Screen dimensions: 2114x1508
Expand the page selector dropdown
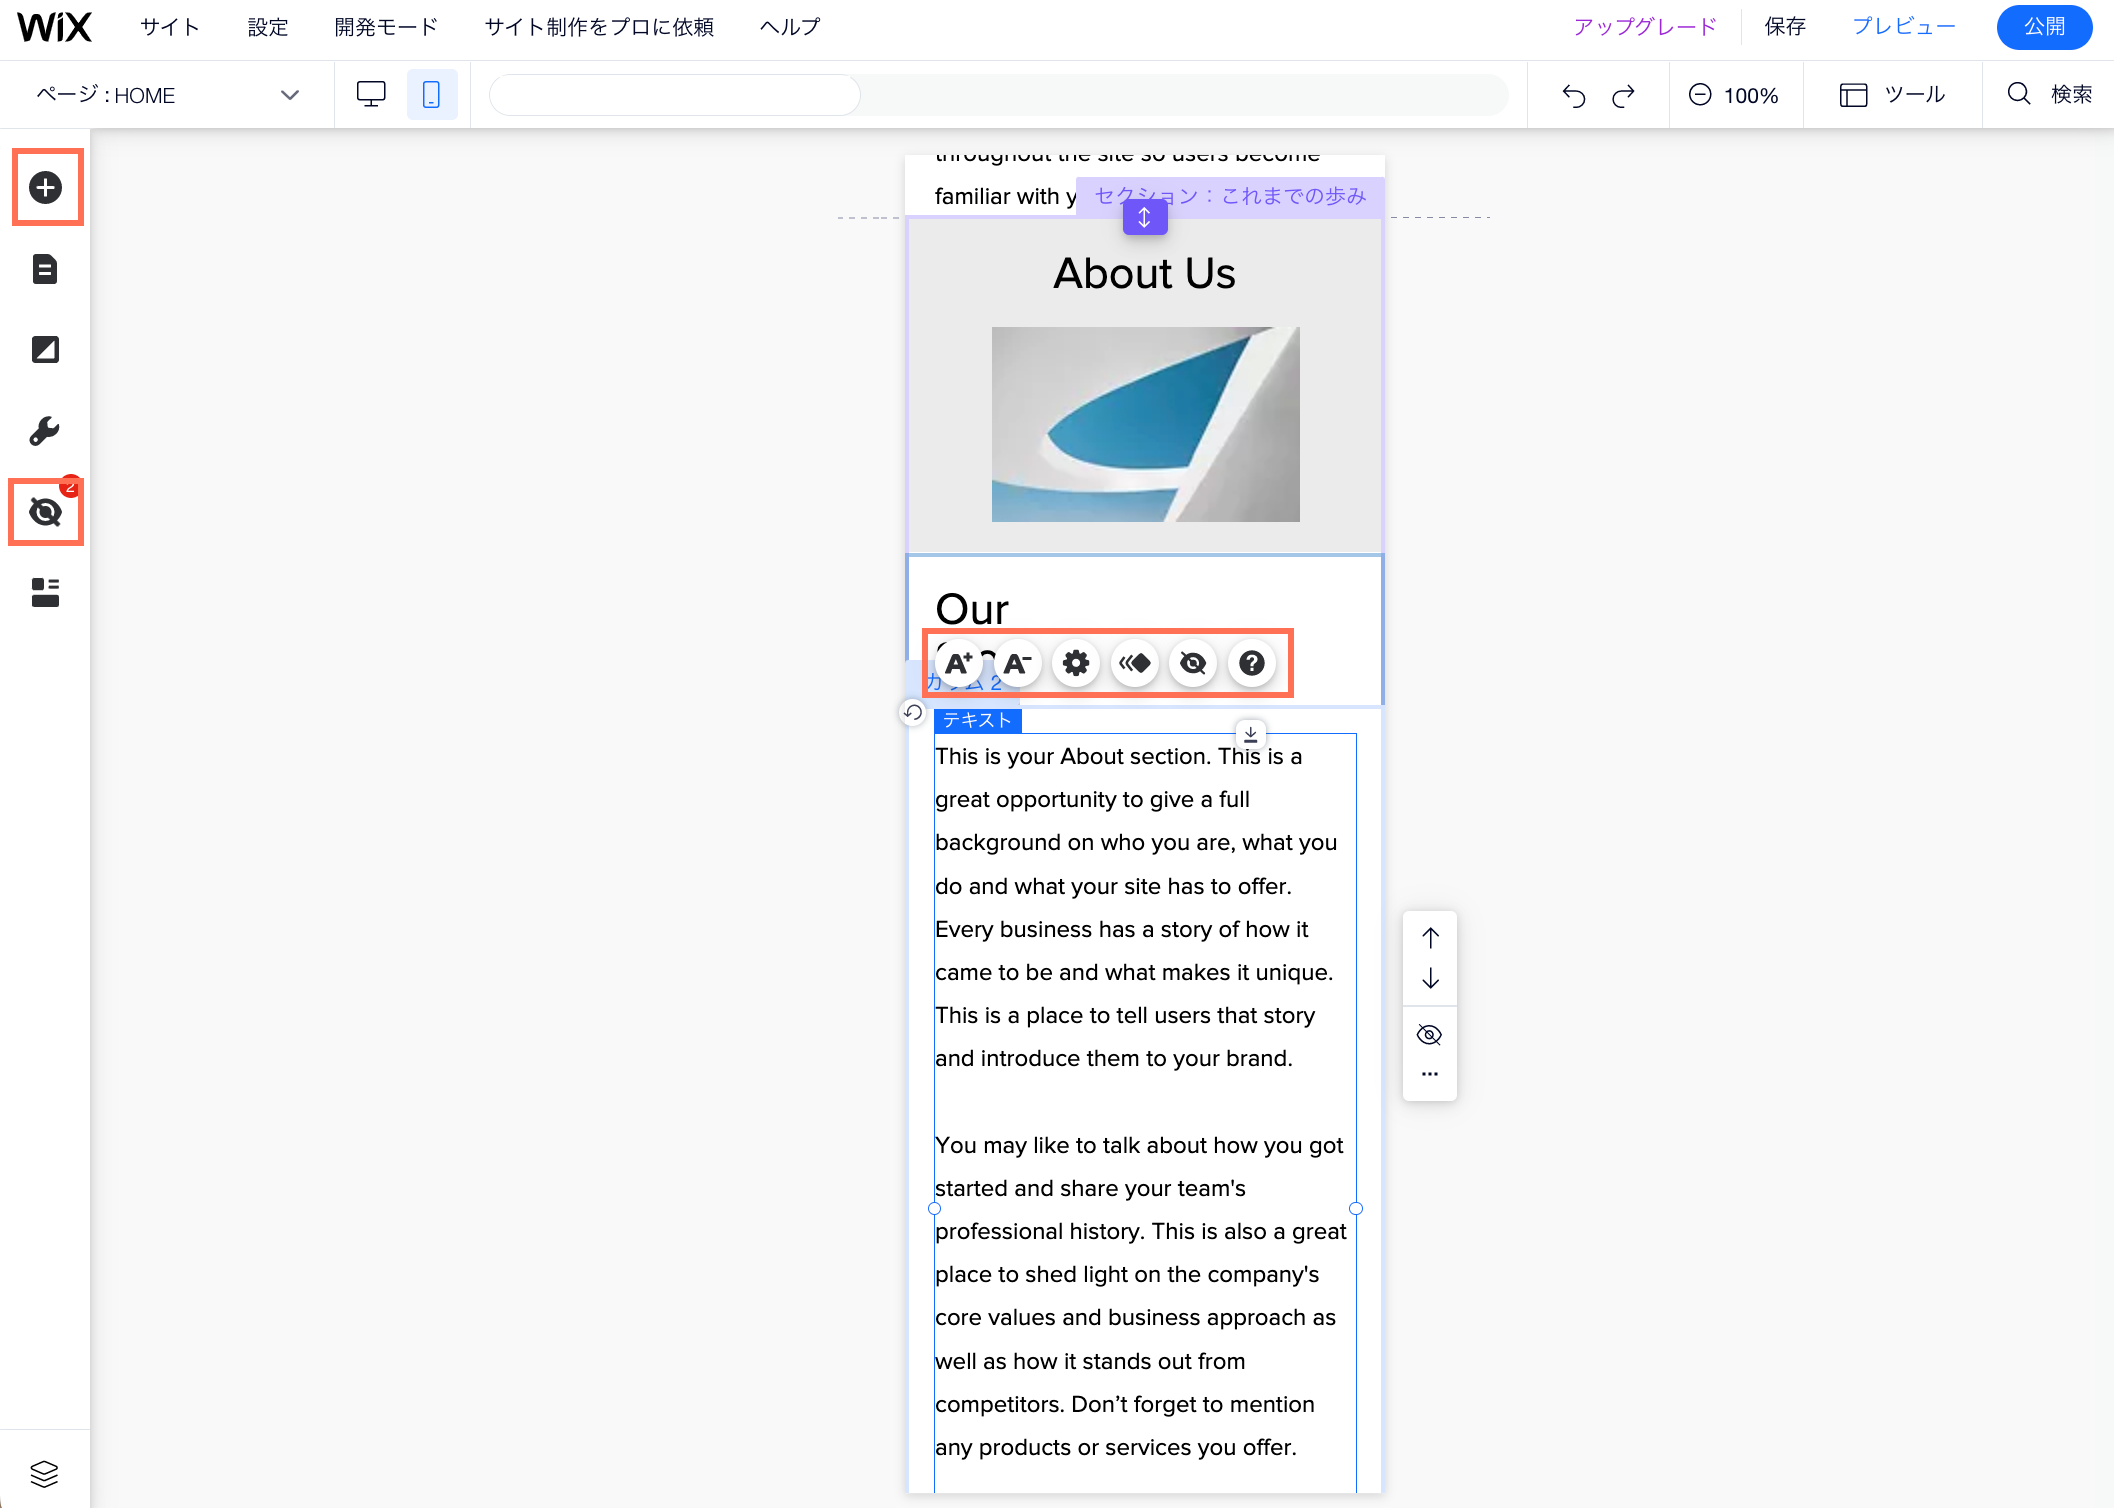(289, 93)
